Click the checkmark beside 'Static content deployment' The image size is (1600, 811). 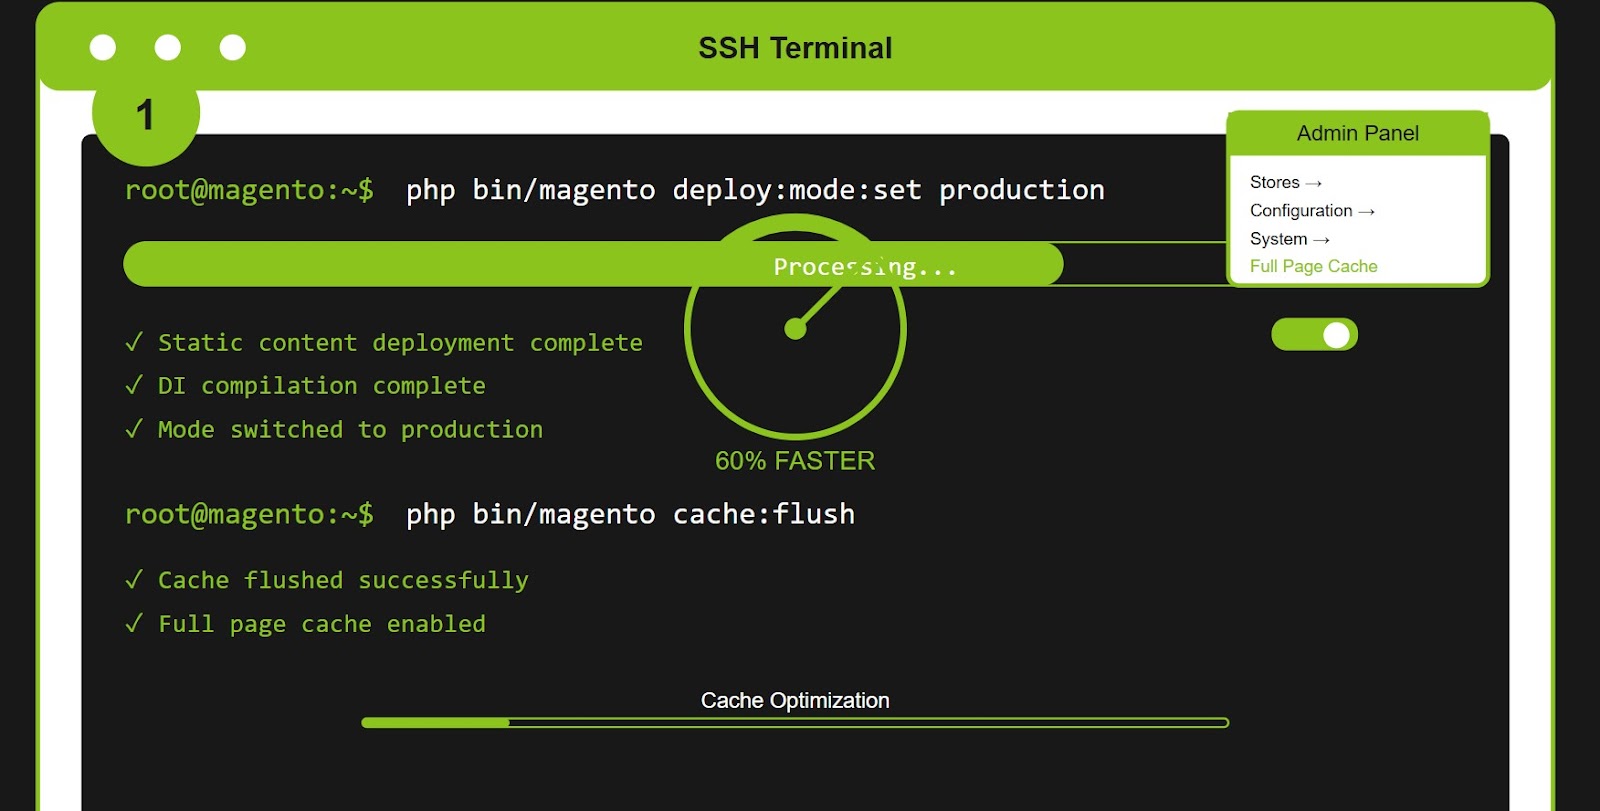coord(134,343)
